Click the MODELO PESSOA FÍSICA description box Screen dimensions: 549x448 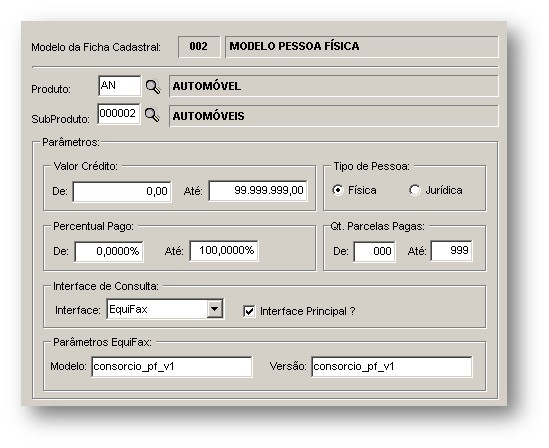coord(362,47)
